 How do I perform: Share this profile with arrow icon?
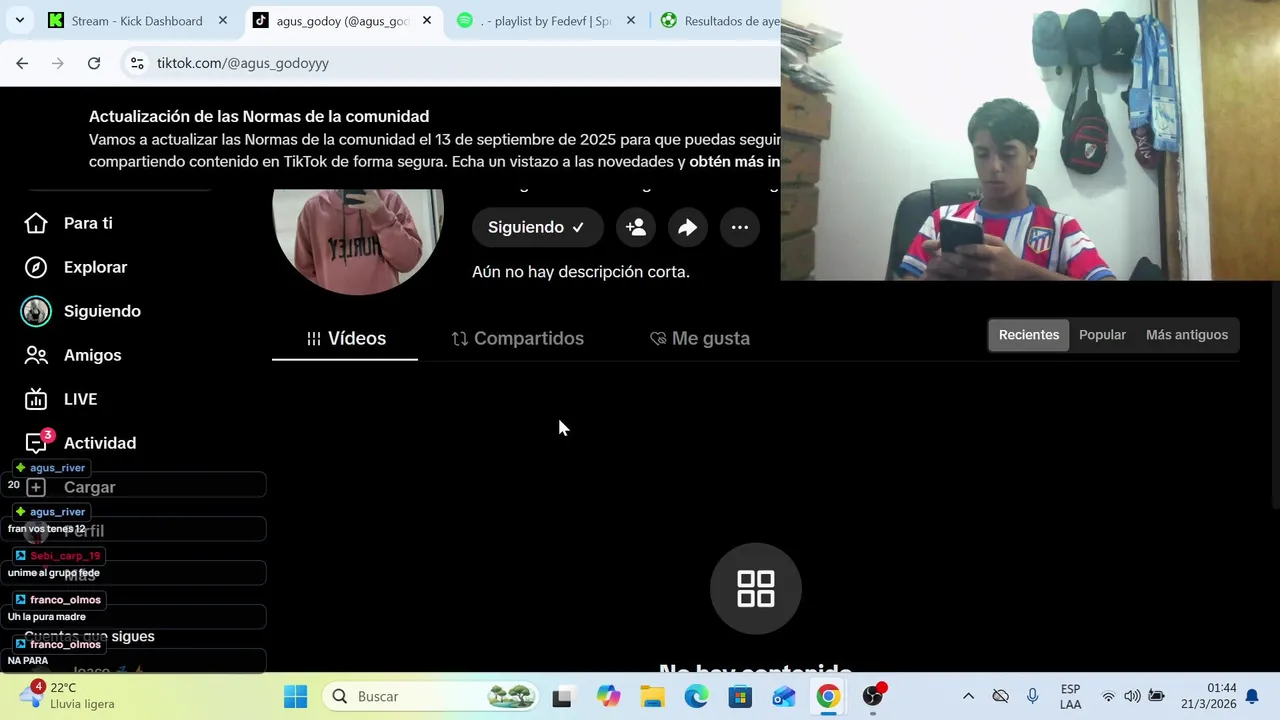688,227
